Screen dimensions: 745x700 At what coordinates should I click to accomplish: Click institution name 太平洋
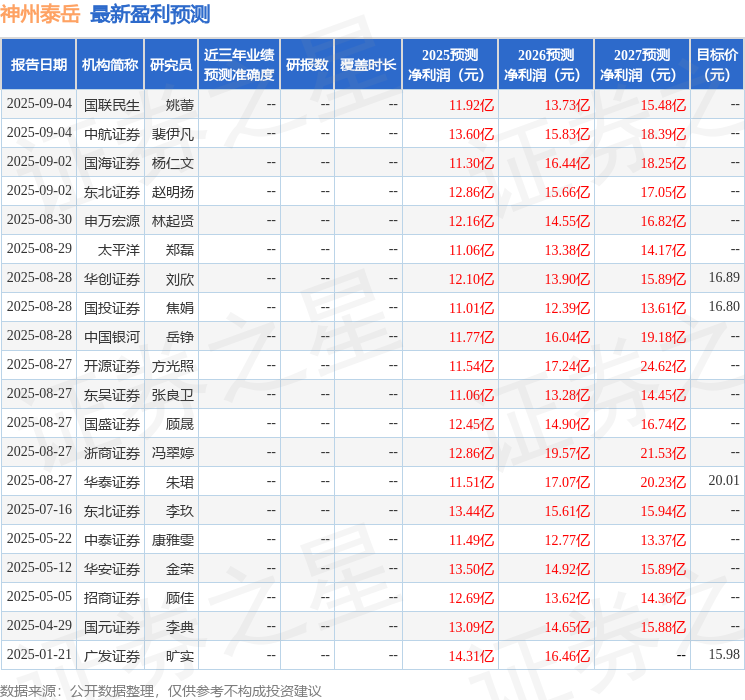tap(118, 250)
